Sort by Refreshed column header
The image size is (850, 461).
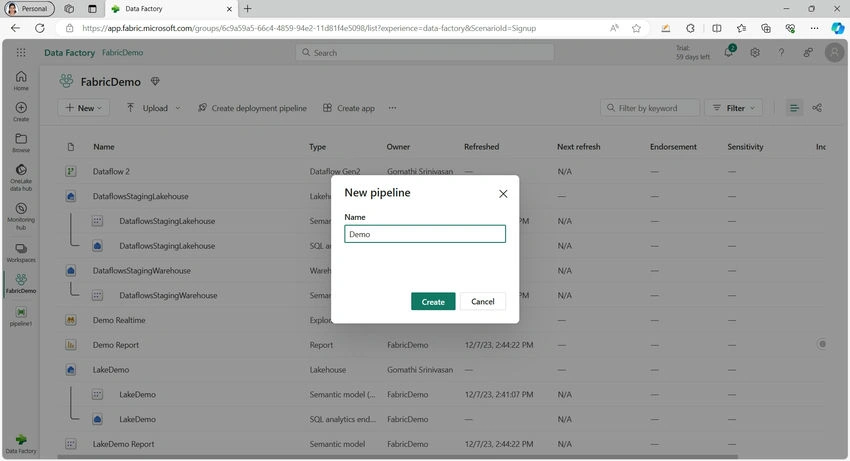(x=481, y=146)
